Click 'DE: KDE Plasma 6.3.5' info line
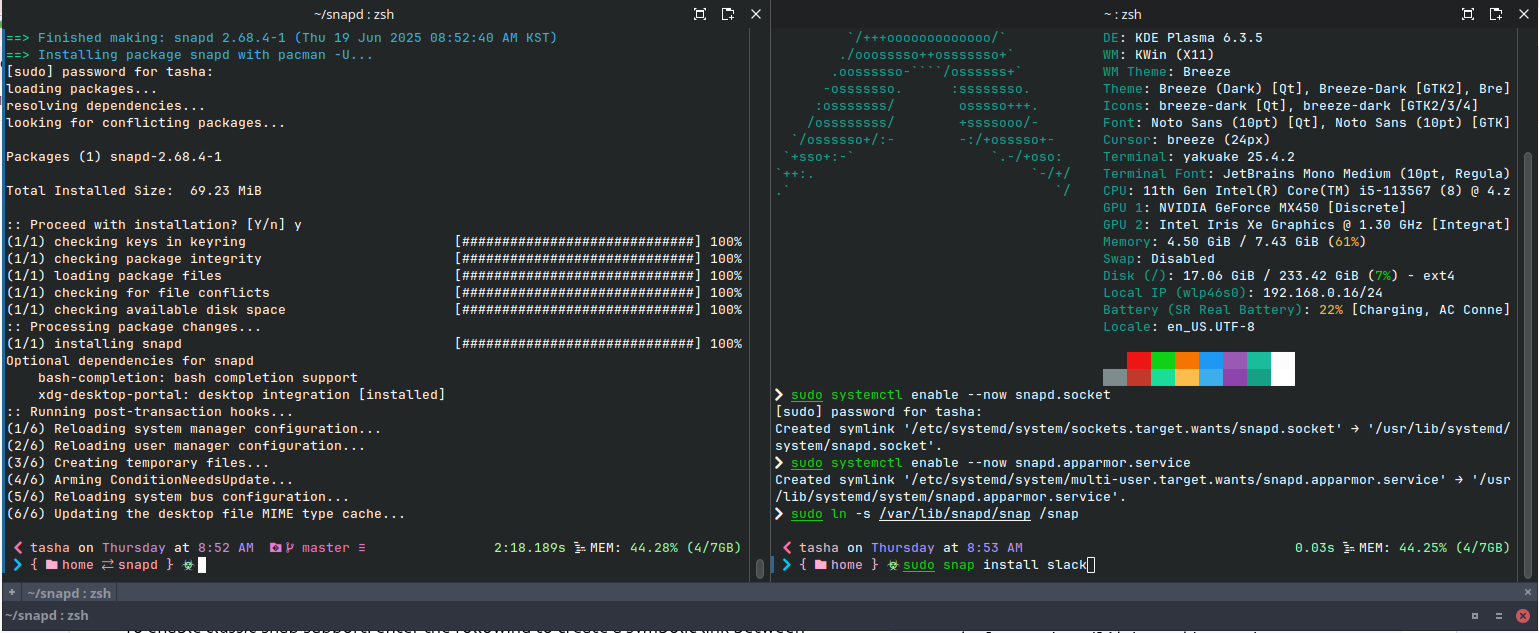Image resolution: width=1539 pixels, height=633 pixels. (1183, 38)
